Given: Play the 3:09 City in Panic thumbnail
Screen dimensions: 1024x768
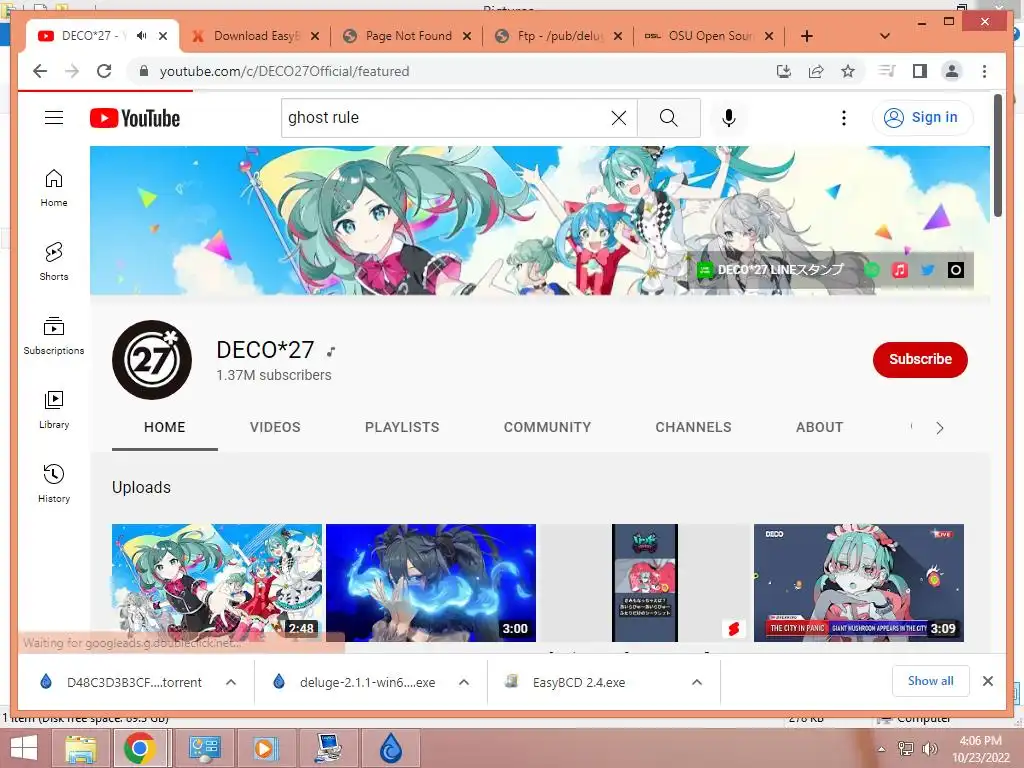Looking at the screenshot, I should pyautogui.click(x=859, y=583).
